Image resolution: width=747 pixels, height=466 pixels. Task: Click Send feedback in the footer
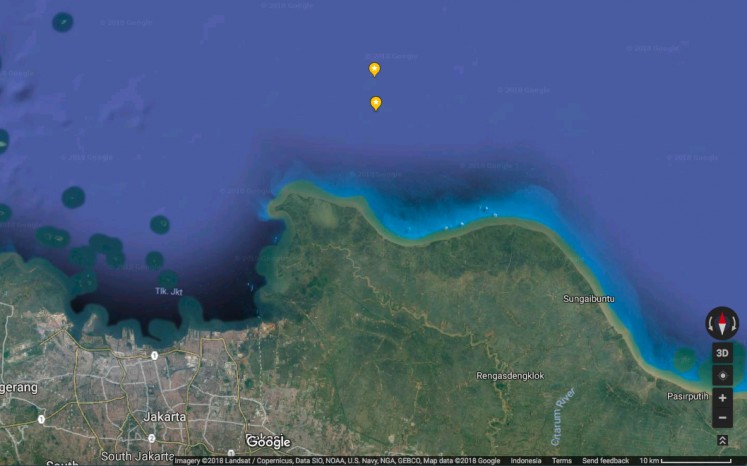coord(605,461)
